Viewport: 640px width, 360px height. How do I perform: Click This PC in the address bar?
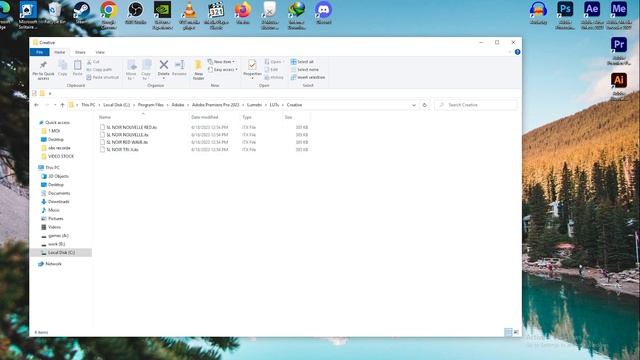coord(88,105)
